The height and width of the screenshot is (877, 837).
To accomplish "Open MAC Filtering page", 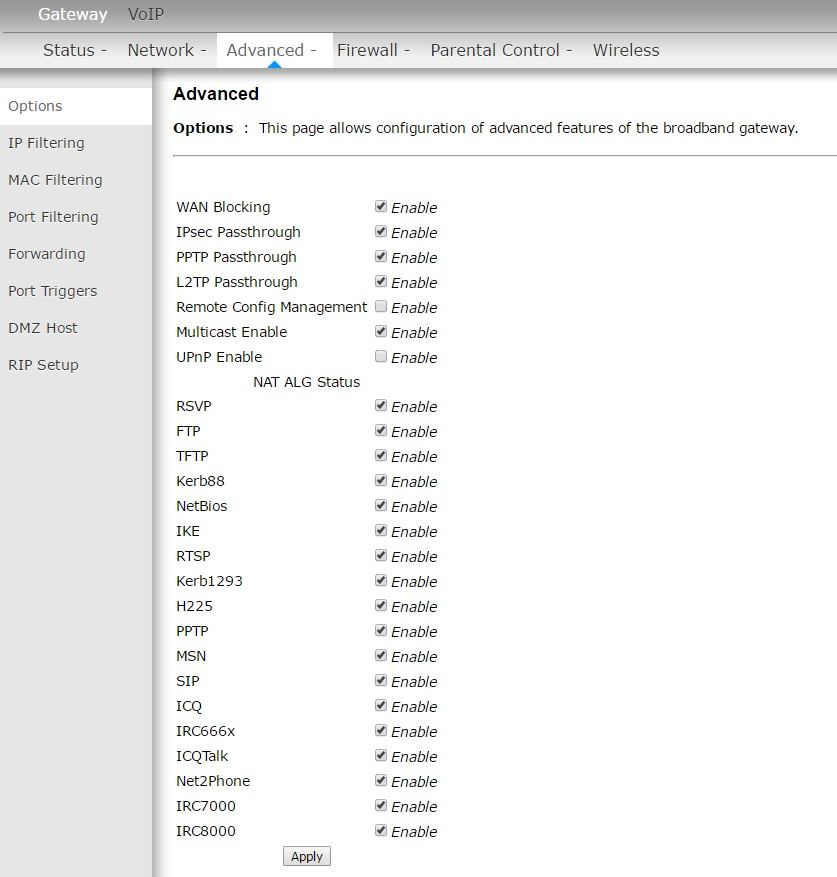I will coord(55,180).
